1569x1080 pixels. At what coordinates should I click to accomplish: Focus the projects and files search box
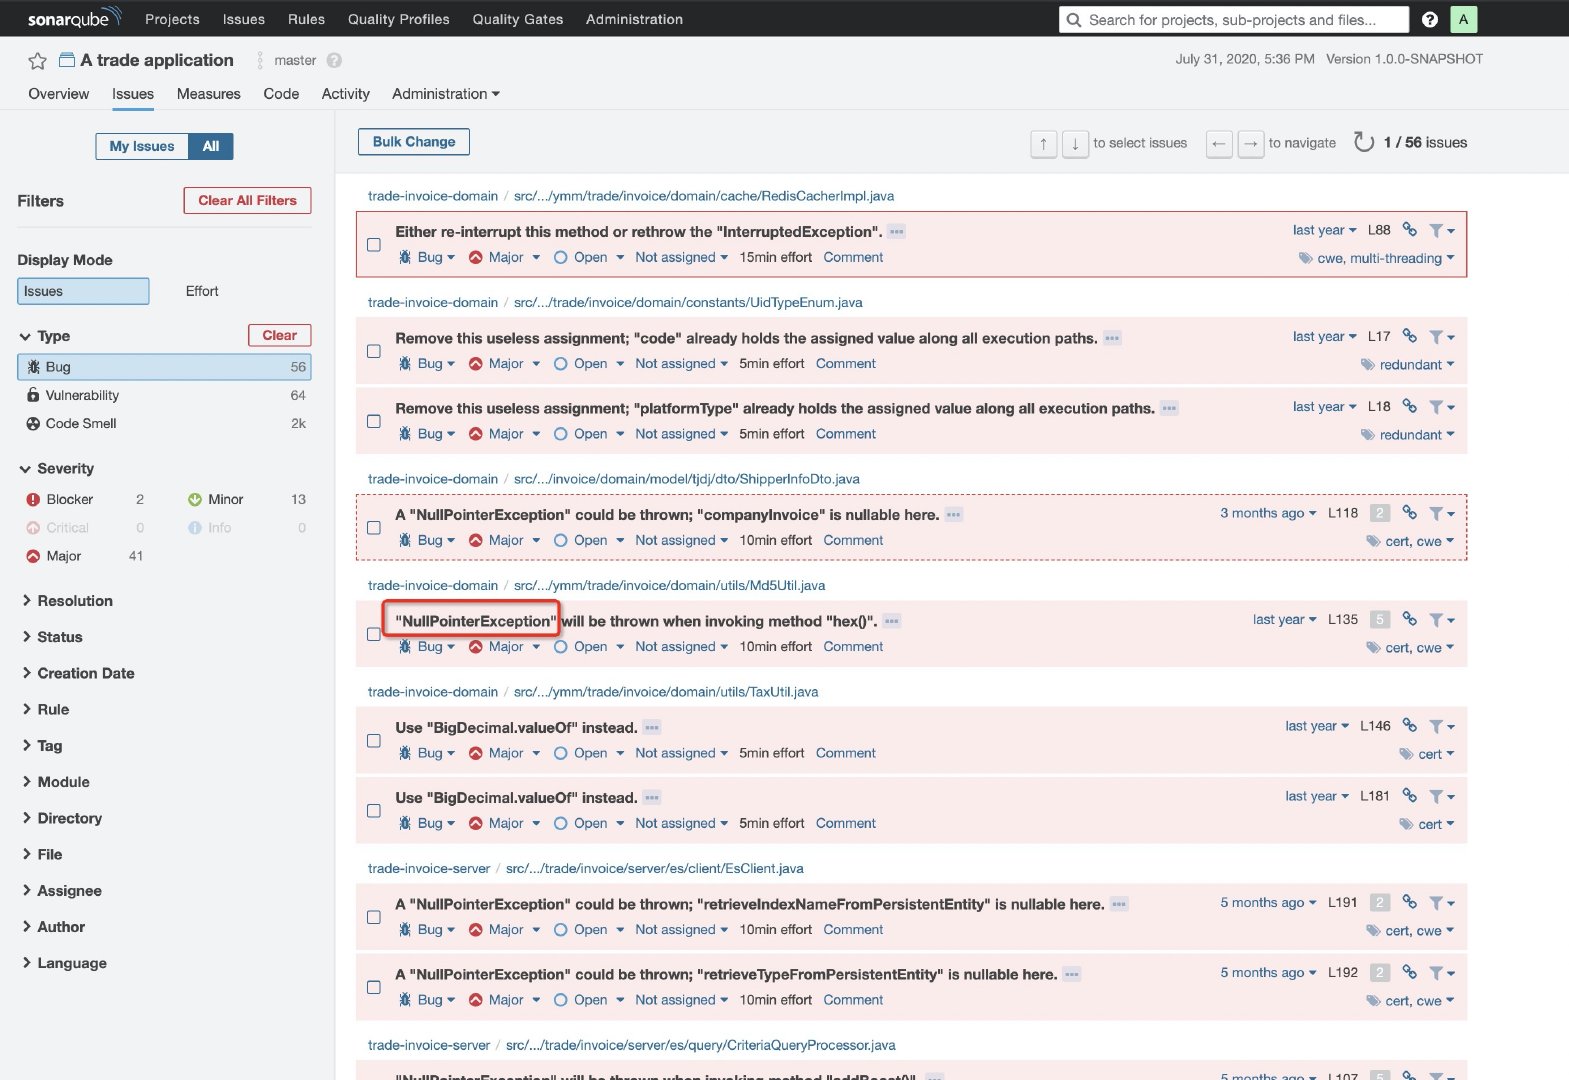click(x=1234, y=19)
